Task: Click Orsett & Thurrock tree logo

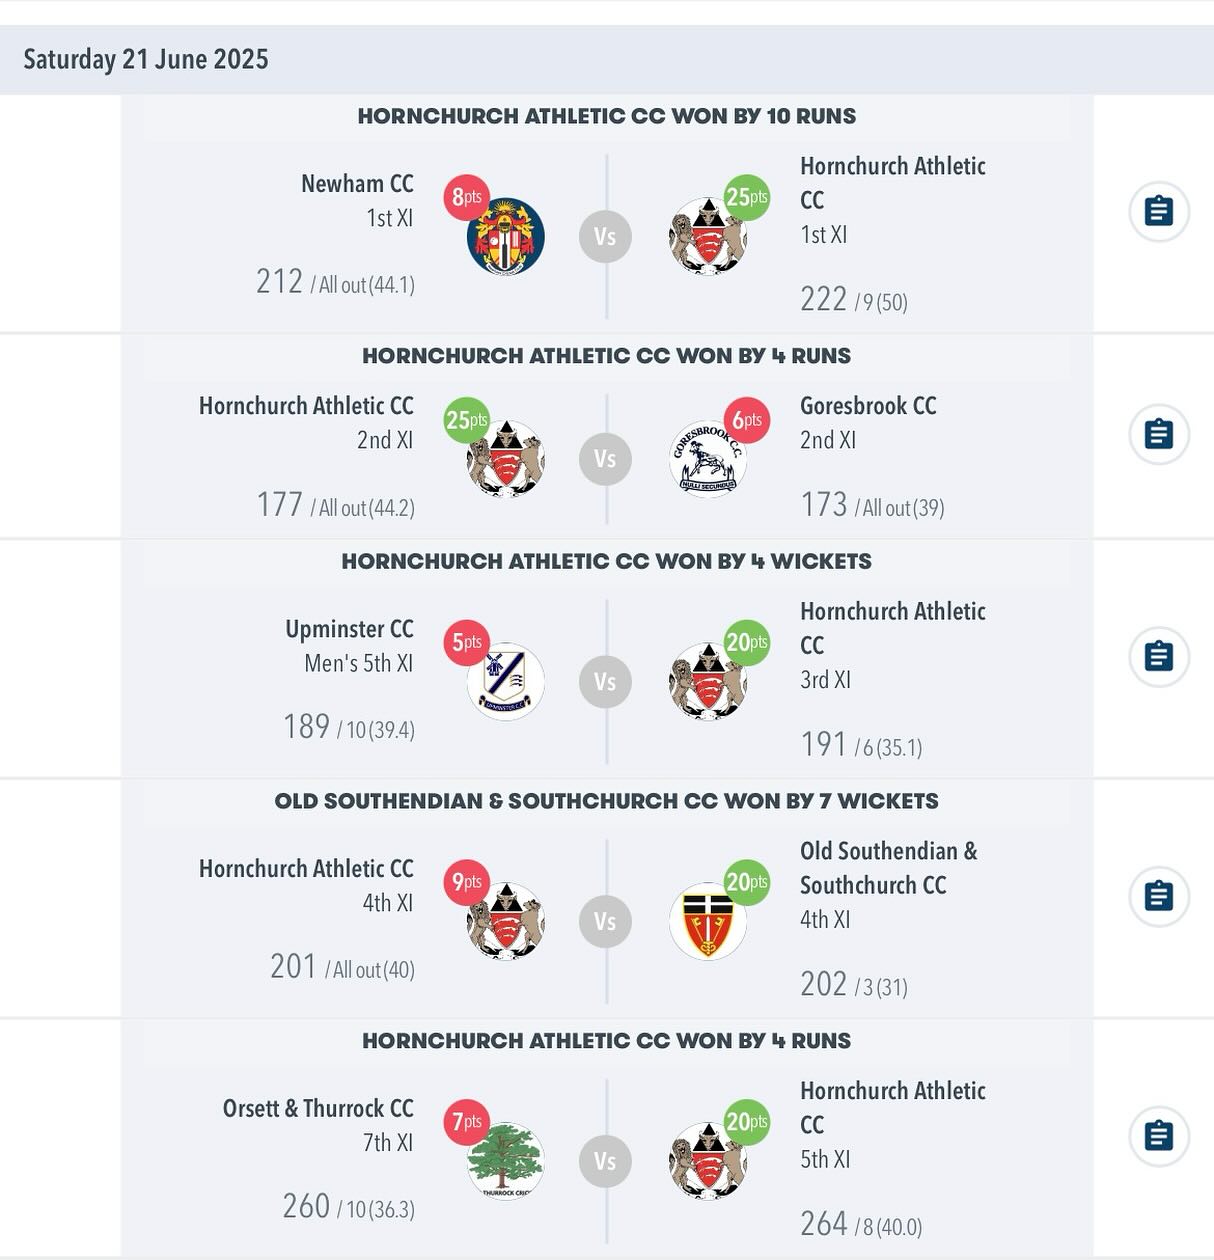Action: tap(505, 1160)
